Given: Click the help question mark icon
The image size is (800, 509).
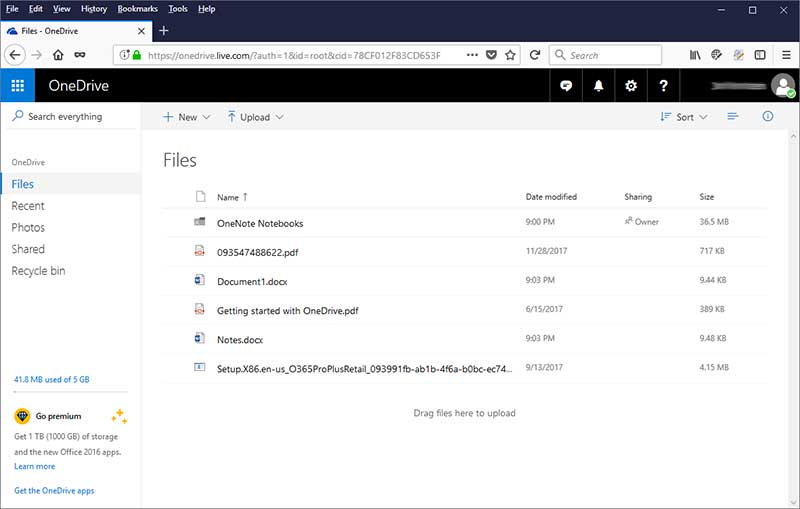Looking at the screenshot, I should coord(663,86).
